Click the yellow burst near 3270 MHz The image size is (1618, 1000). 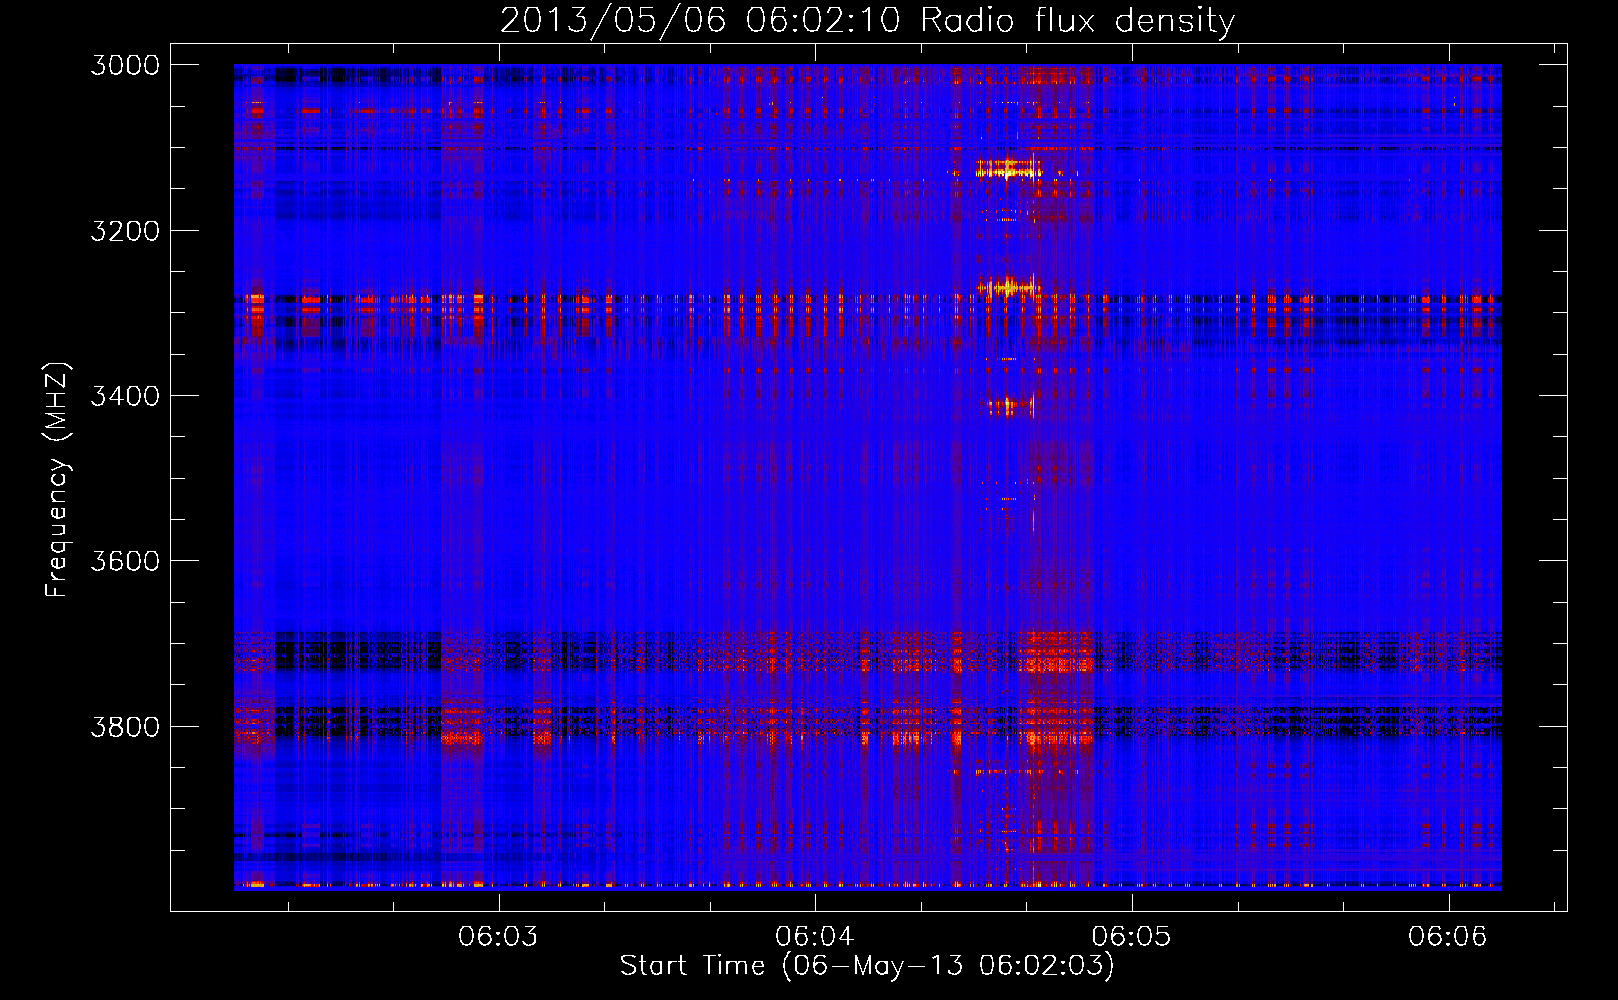(1008, 287)
